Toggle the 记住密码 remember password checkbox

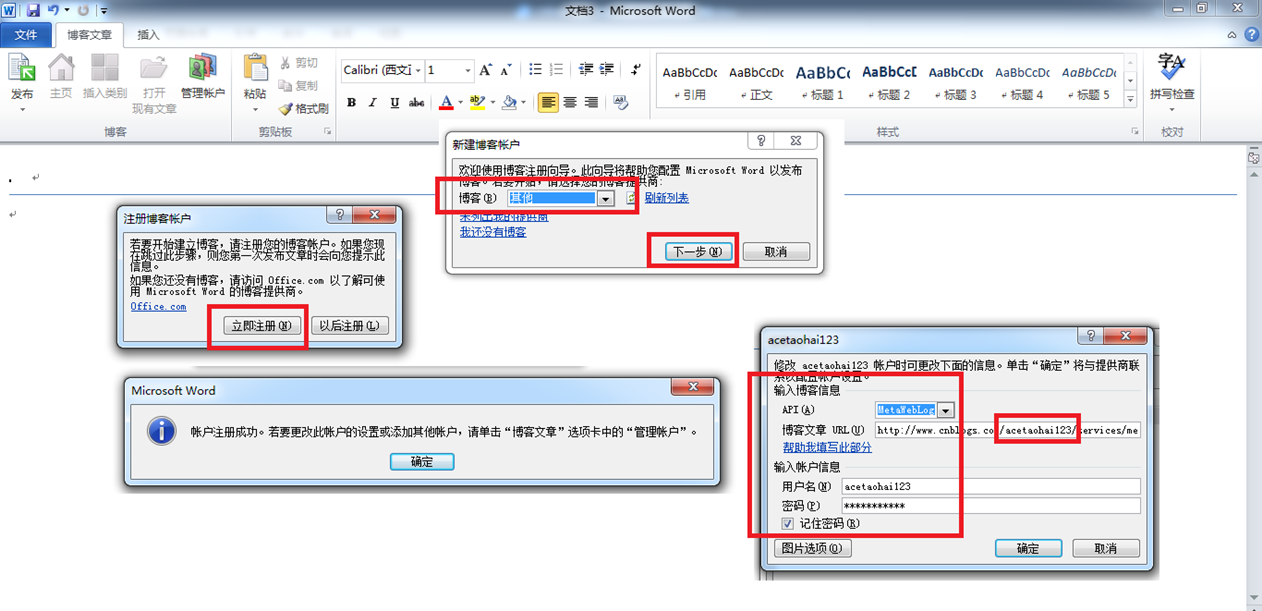coord(788,523)
